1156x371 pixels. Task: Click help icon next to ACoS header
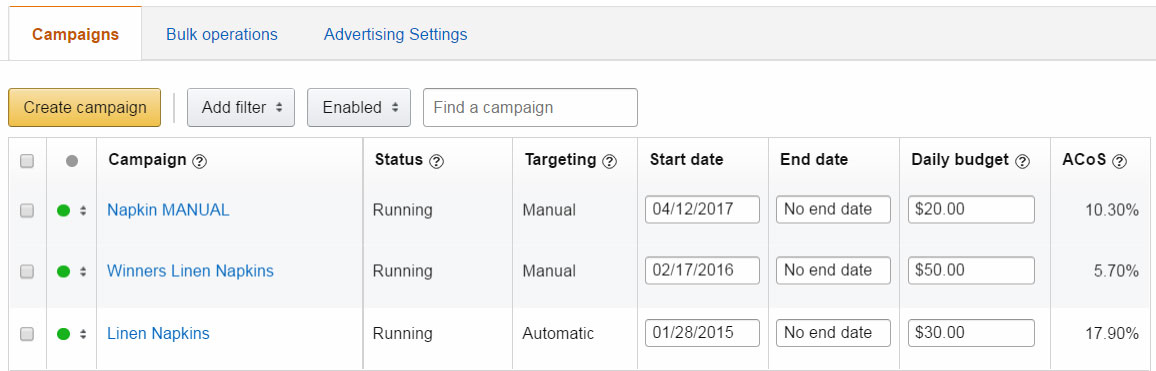coord(1119,162)
